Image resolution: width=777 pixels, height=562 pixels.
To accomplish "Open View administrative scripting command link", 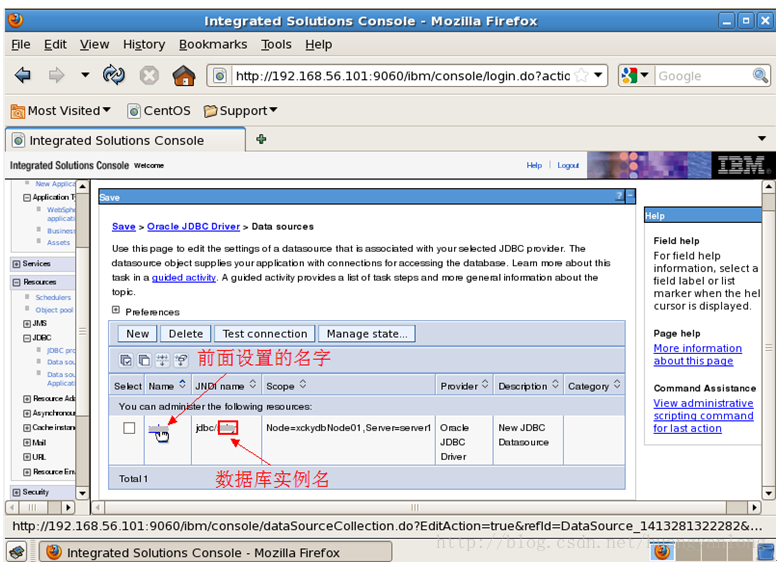I will (703, 415).
